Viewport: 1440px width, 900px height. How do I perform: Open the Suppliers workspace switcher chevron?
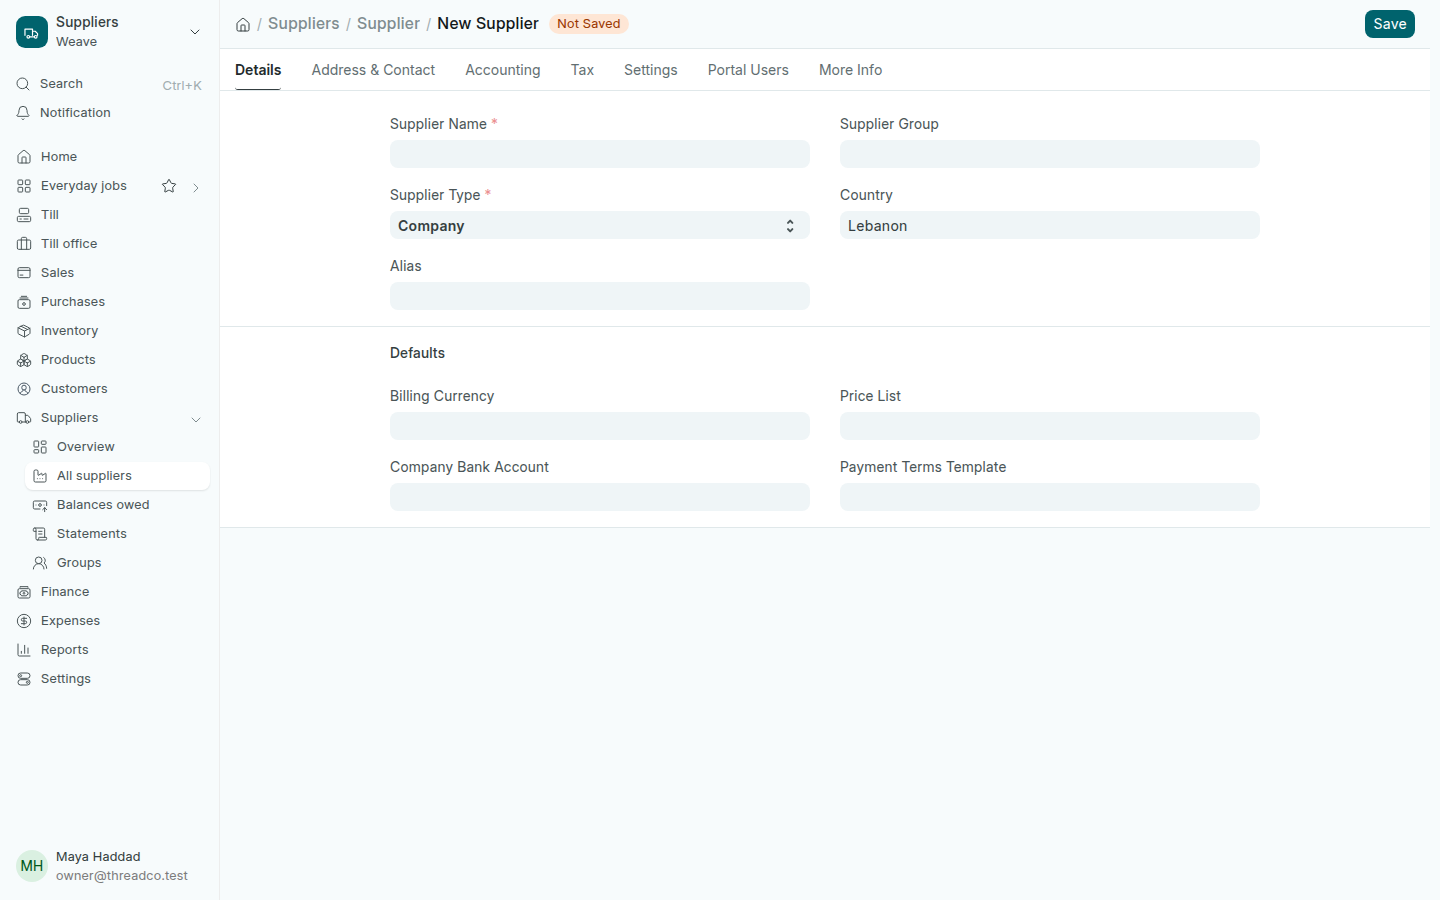point(195,32)
